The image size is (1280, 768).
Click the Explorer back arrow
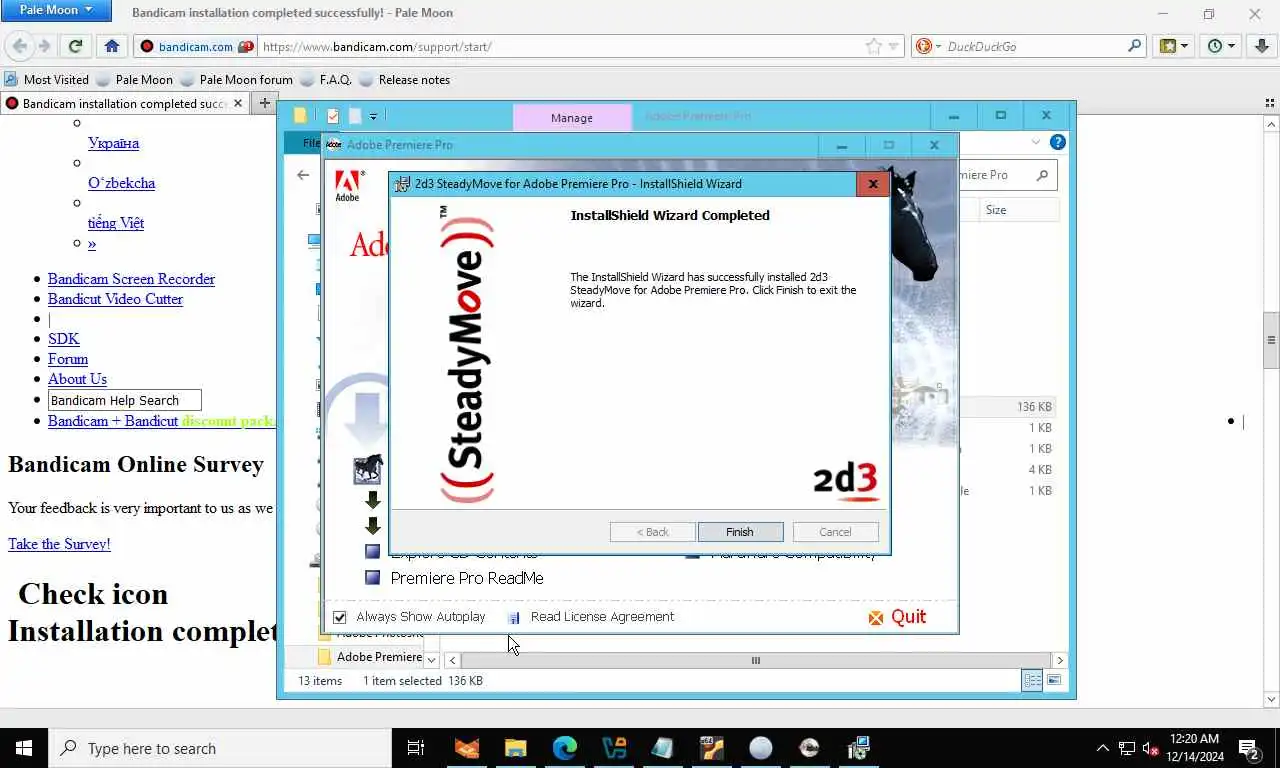pos(303,175)
